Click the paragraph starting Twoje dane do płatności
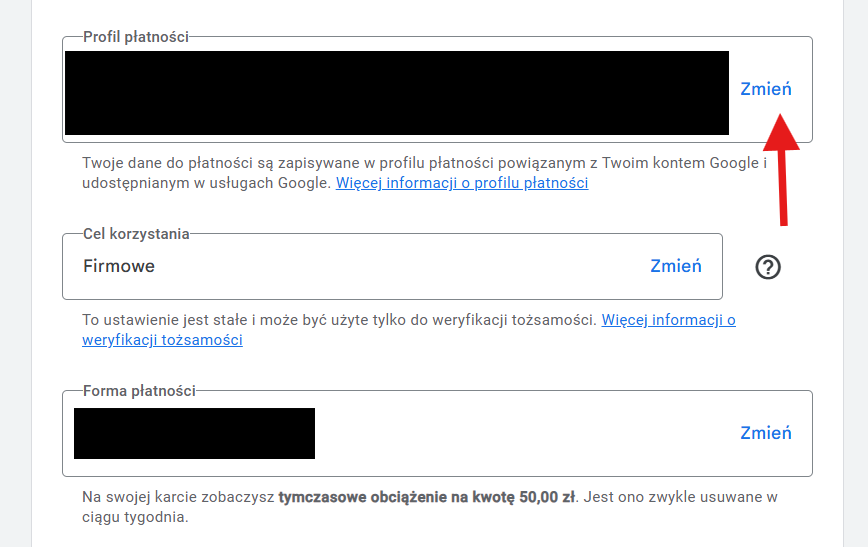Viewport: 868px width, 547px height. pyautogui.click(x=425, y=173)
